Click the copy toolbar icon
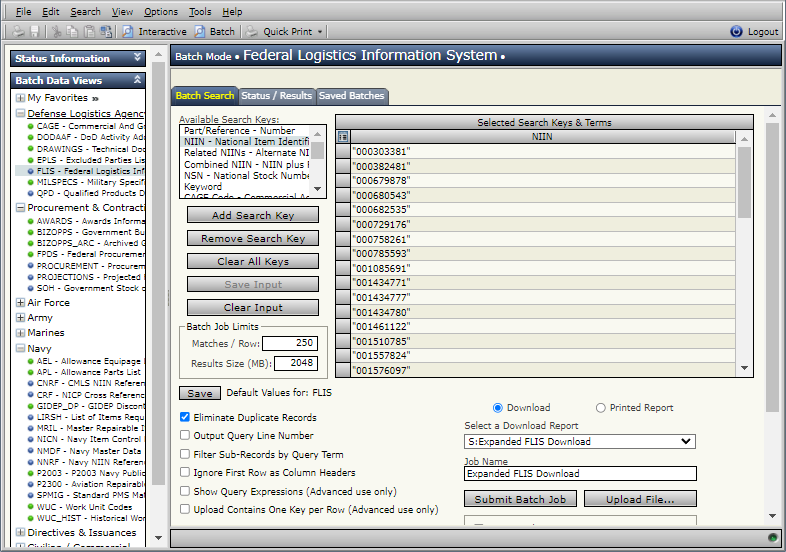786x552 pixels. (73, 32)
